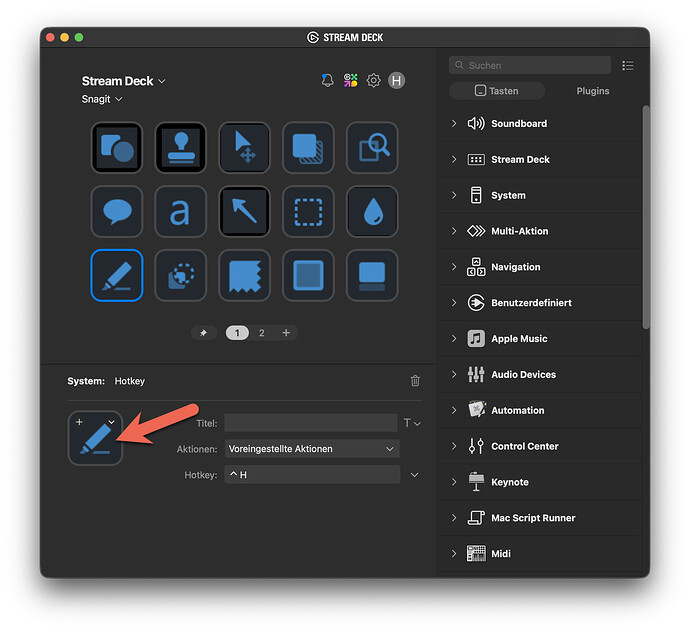The width and height of the screenshot is (690, 631).
Task: Select the puzzle piece key
Action: (x=180, y=275)
